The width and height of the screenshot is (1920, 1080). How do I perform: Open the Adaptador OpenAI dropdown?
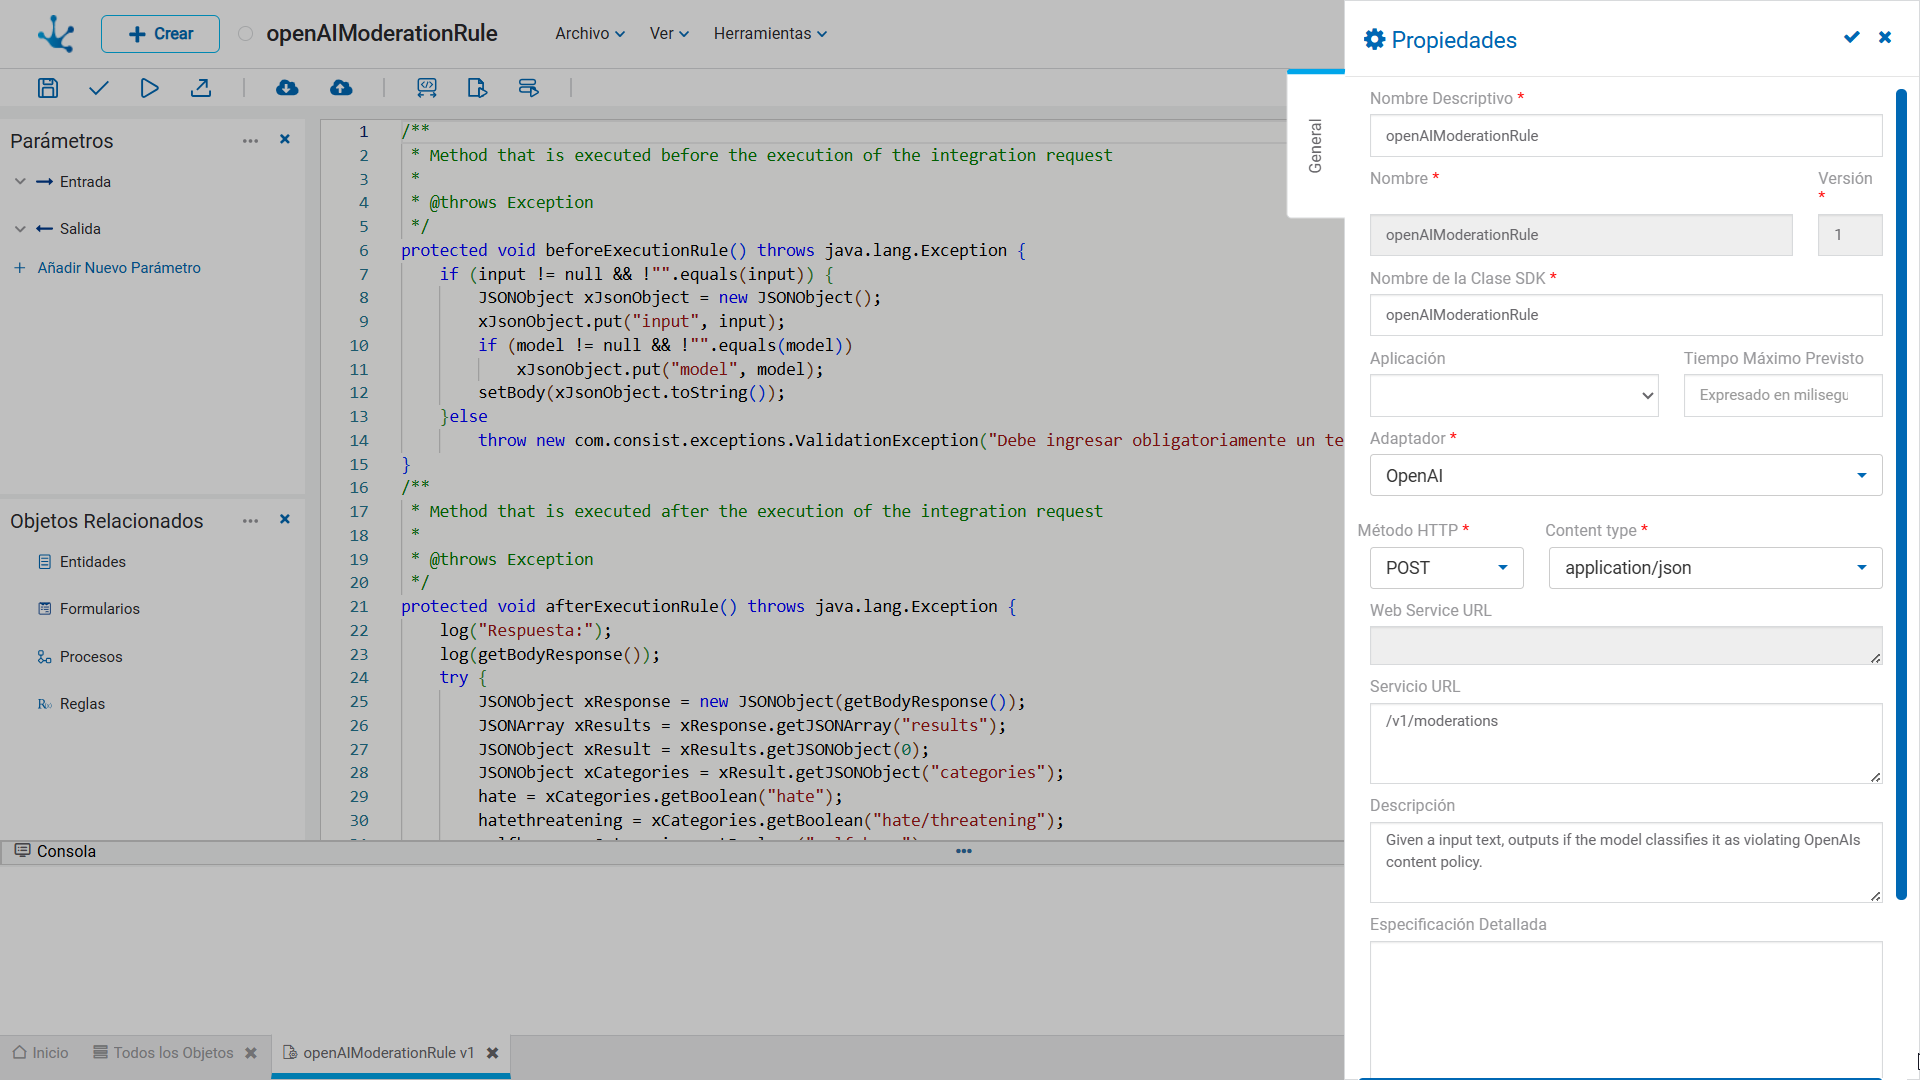coord(1626,476)
